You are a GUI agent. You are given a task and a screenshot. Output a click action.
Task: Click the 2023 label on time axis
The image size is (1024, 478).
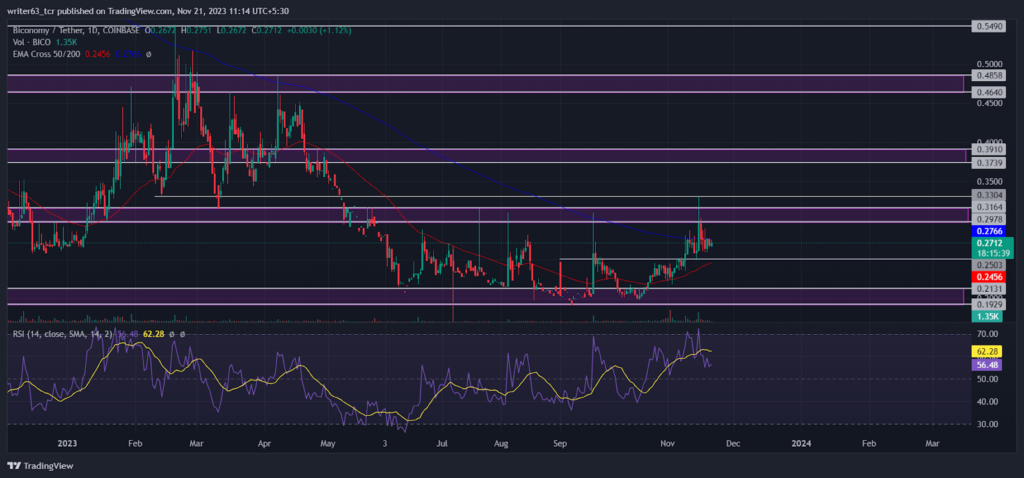pyautogui.click(x=67, y=443)
